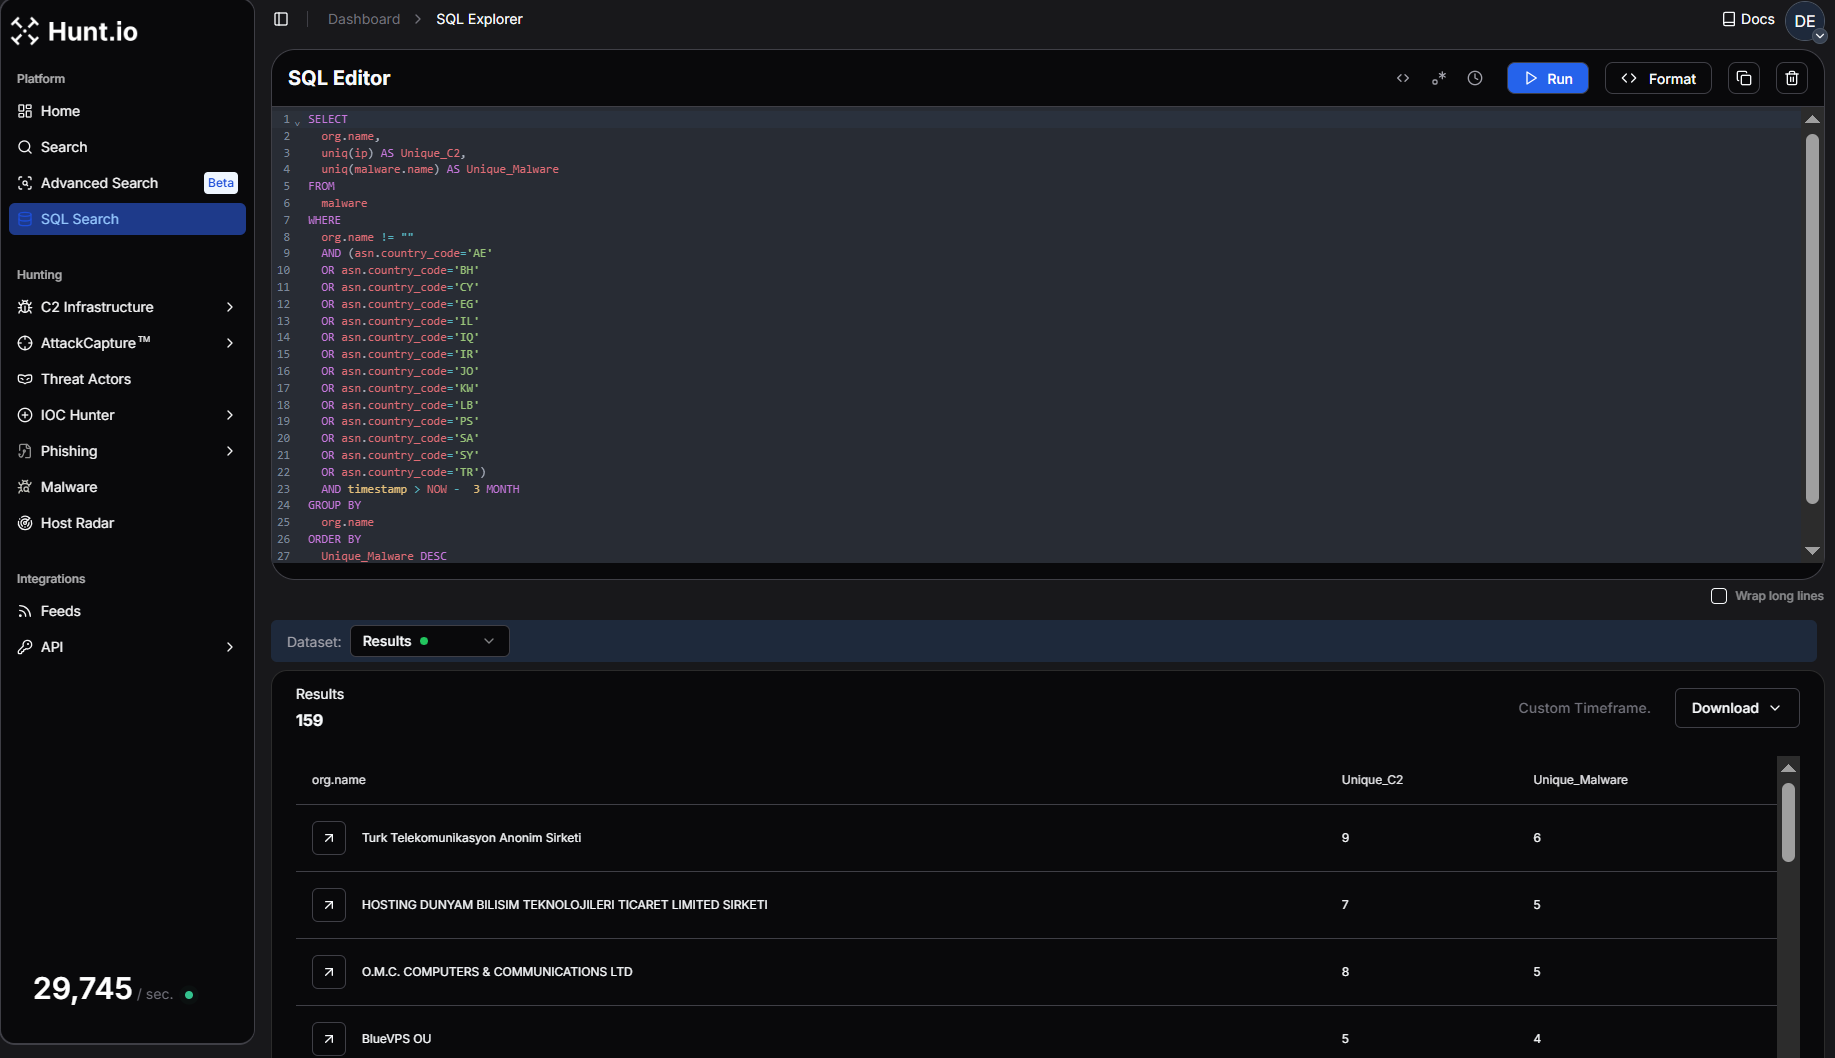
Task: Open Host Radar page
Action: coord(127,523)
